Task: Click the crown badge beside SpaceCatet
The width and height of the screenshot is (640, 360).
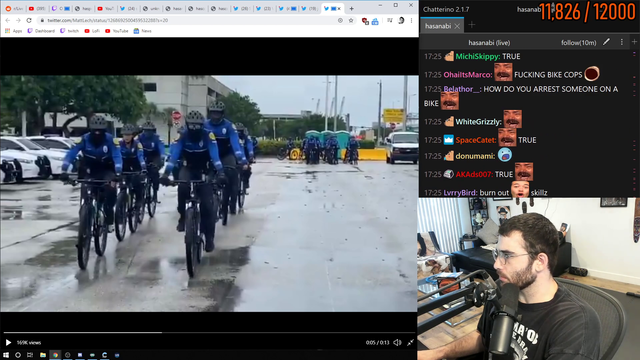Action: click(x=449, y=140)
